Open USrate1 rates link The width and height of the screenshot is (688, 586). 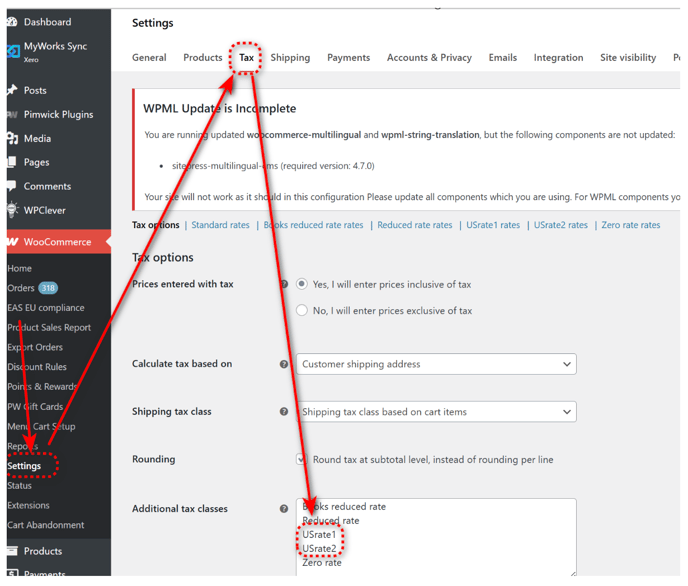pos(493,225)
